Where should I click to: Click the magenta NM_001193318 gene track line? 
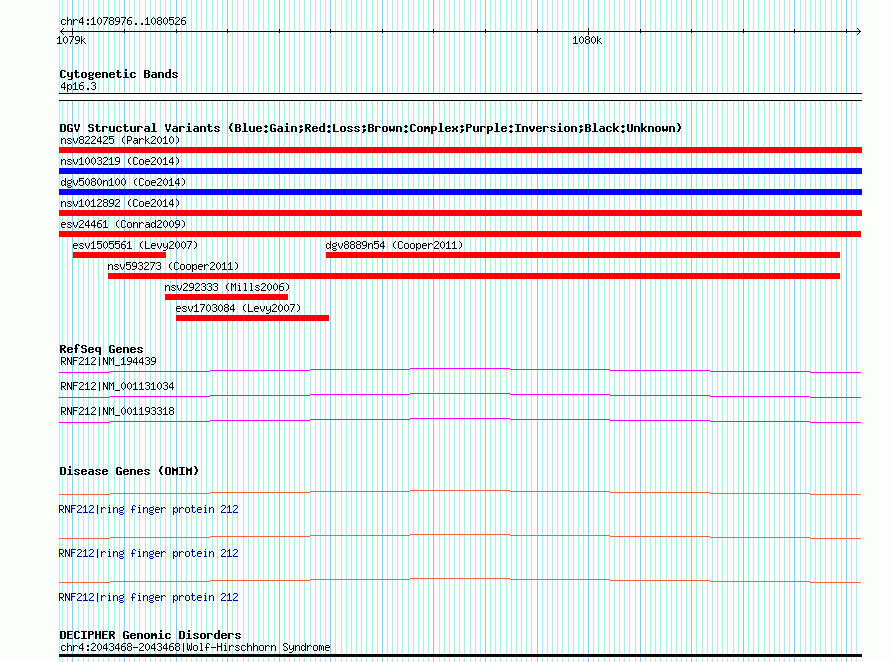point(460,420)
